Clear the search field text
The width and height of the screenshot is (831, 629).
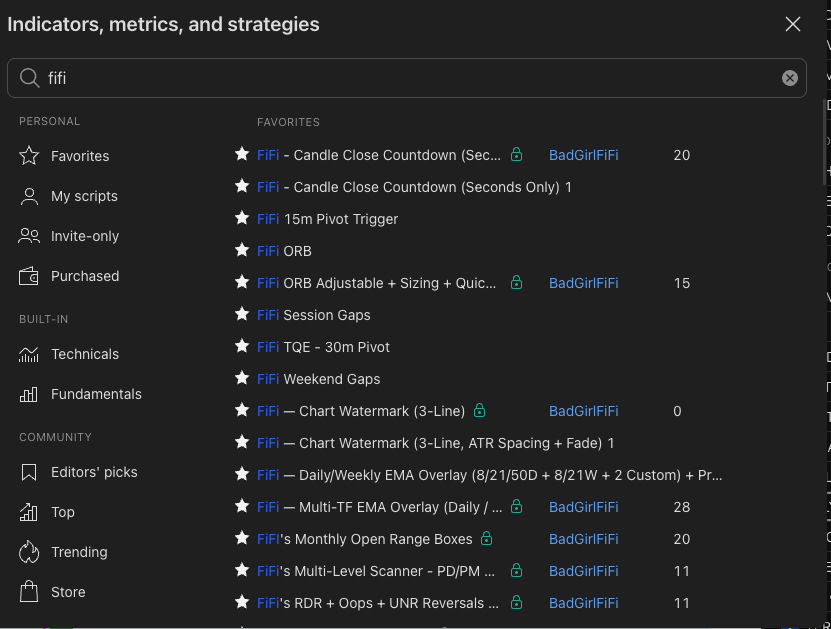790,78
